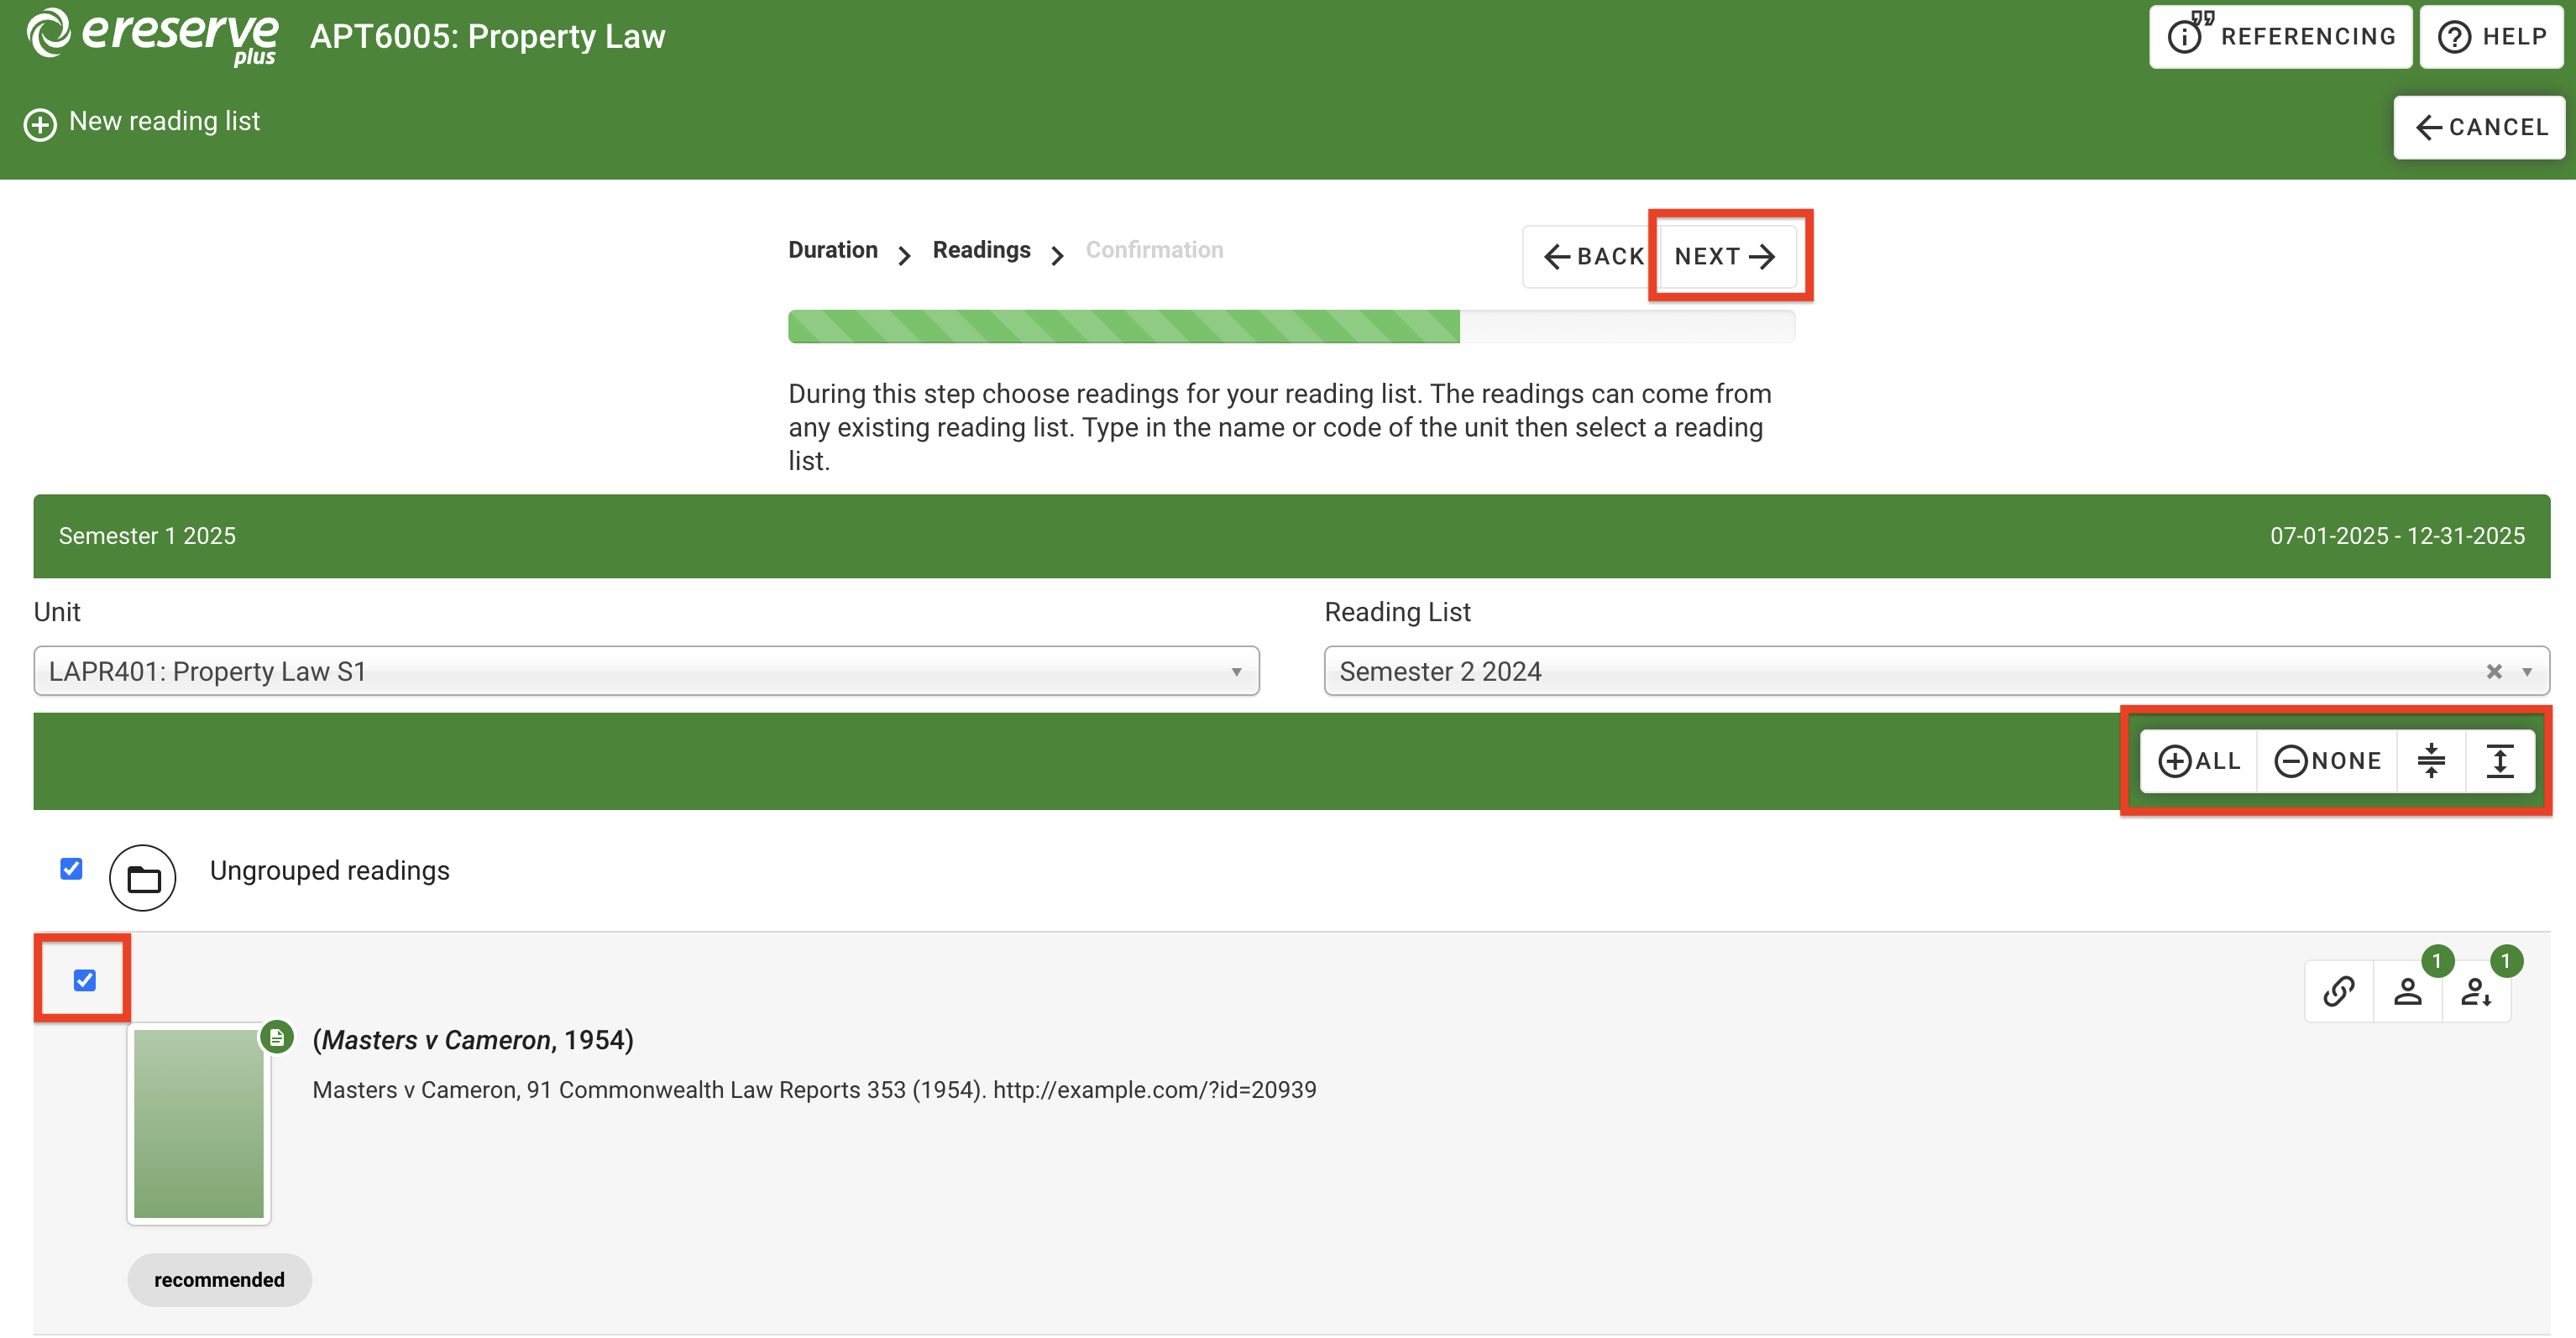Clear the Reading List selection with the X
2576x1338 pixels.
click(2494, 671)
